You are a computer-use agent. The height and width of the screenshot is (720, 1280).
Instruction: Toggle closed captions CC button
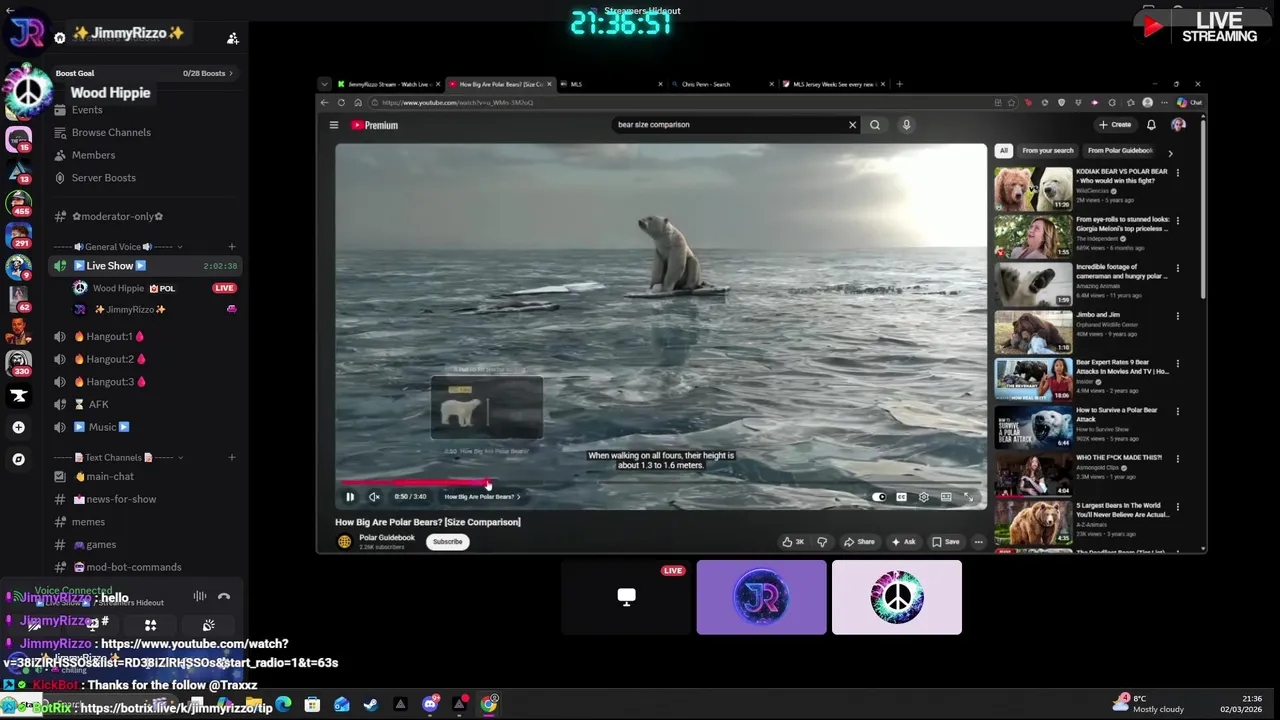(x=901, y=497)
